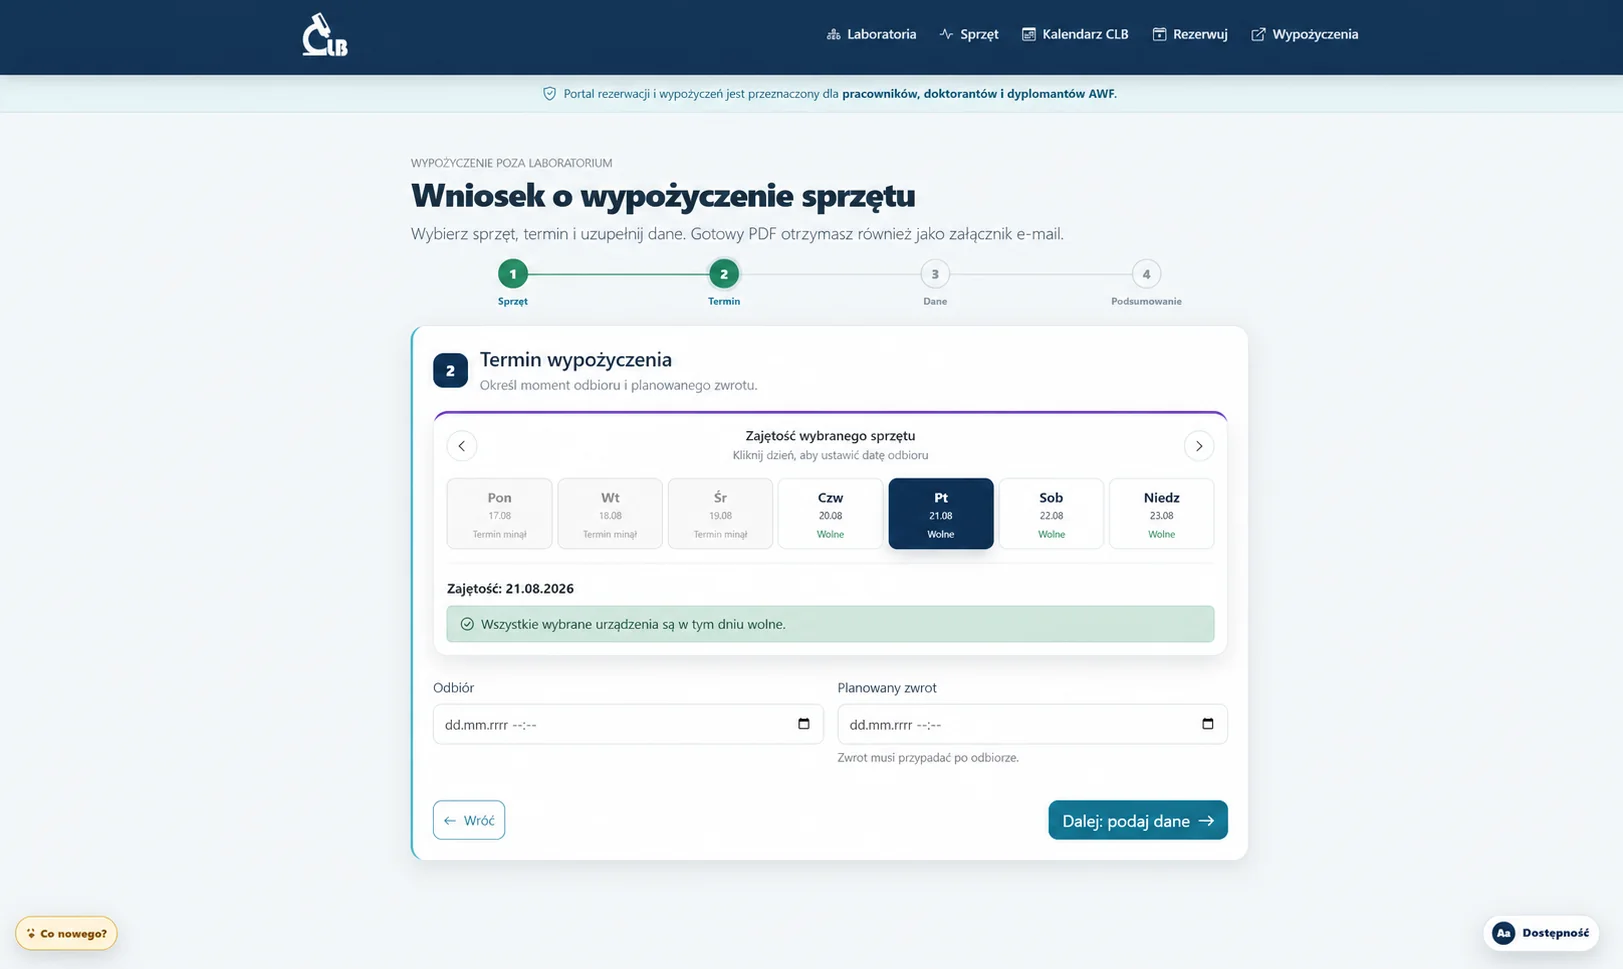This screenshot has height=969, width=1623.
Task: Open calendar picker for Odbiór field
Action: point(804,724)
